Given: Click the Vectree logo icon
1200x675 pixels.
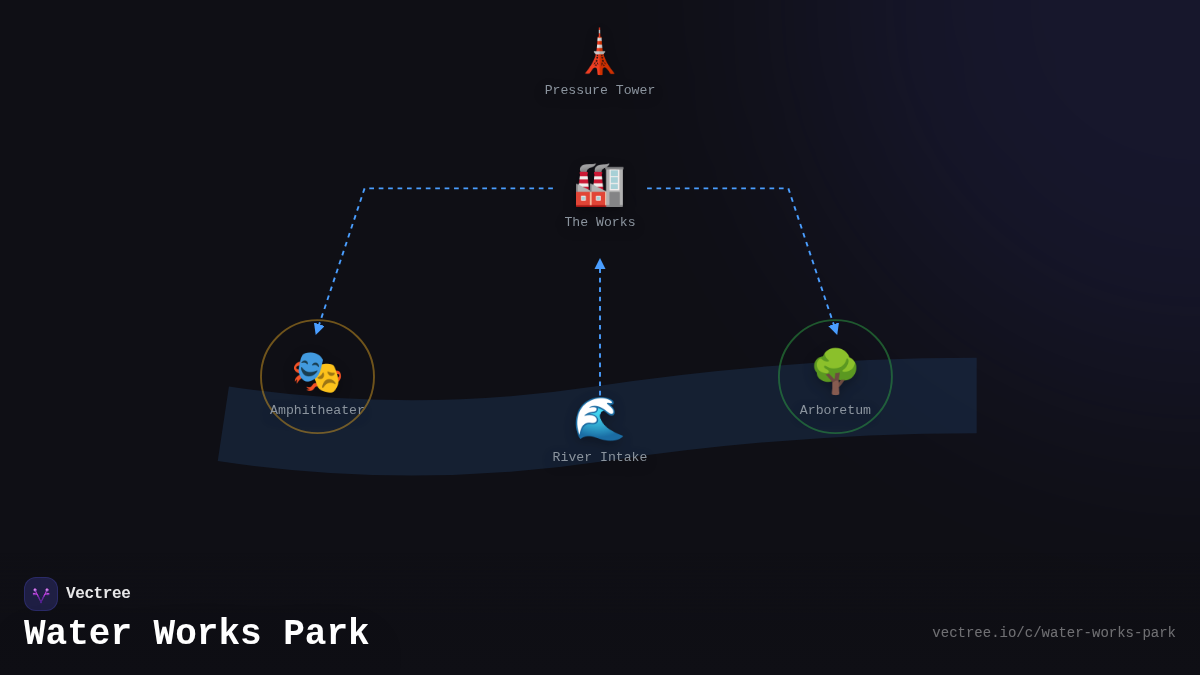Looking at the screenshot, I should [41, 594].
